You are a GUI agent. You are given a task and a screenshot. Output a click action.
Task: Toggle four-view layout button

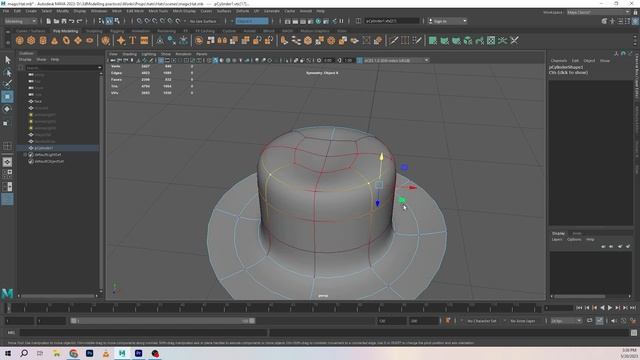click(x=7, y=174)
